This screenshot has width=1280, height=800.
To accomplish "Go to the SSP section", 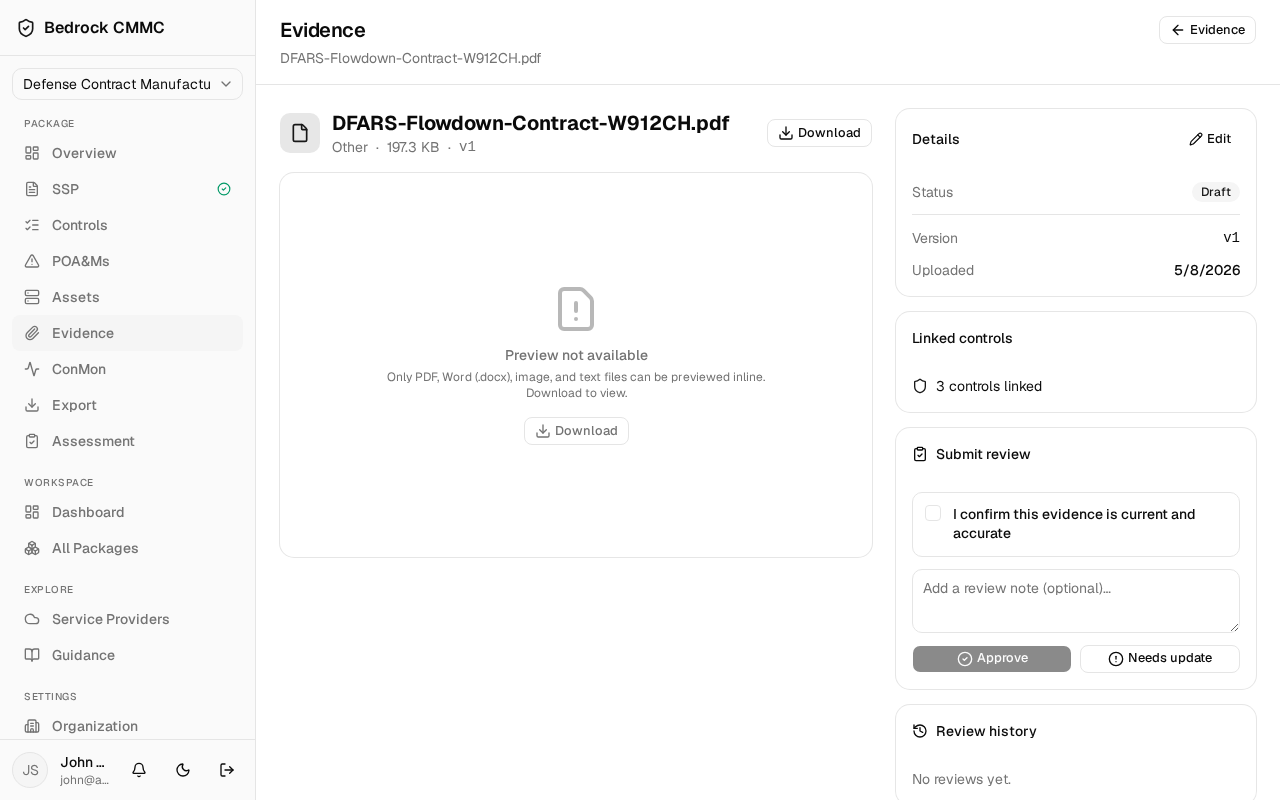I will coord(127,189).
